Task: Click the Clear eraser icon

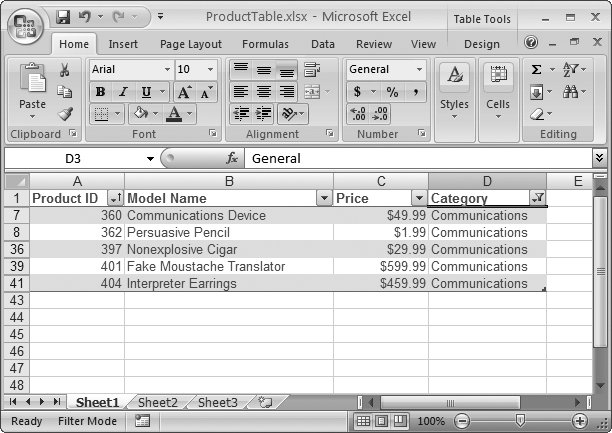Action: coord(537,114)
